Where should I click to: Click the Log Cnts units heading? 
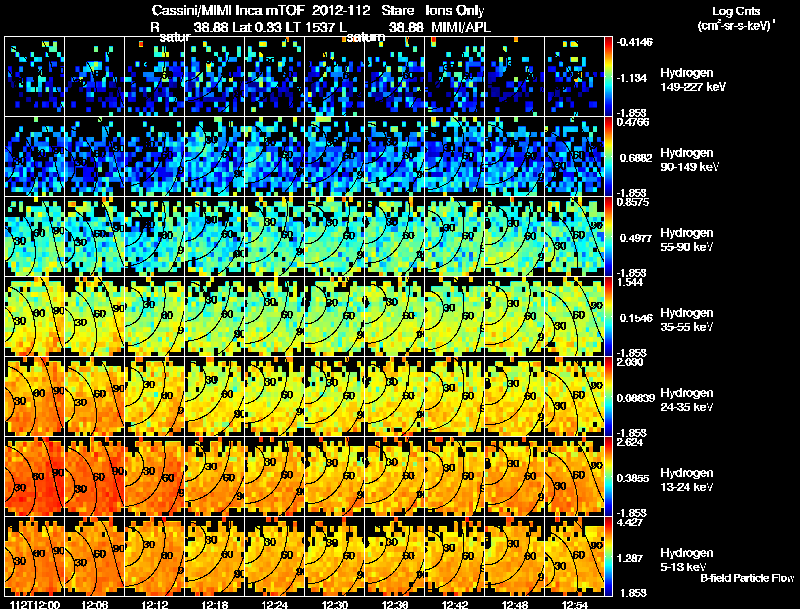pos(736,18)
